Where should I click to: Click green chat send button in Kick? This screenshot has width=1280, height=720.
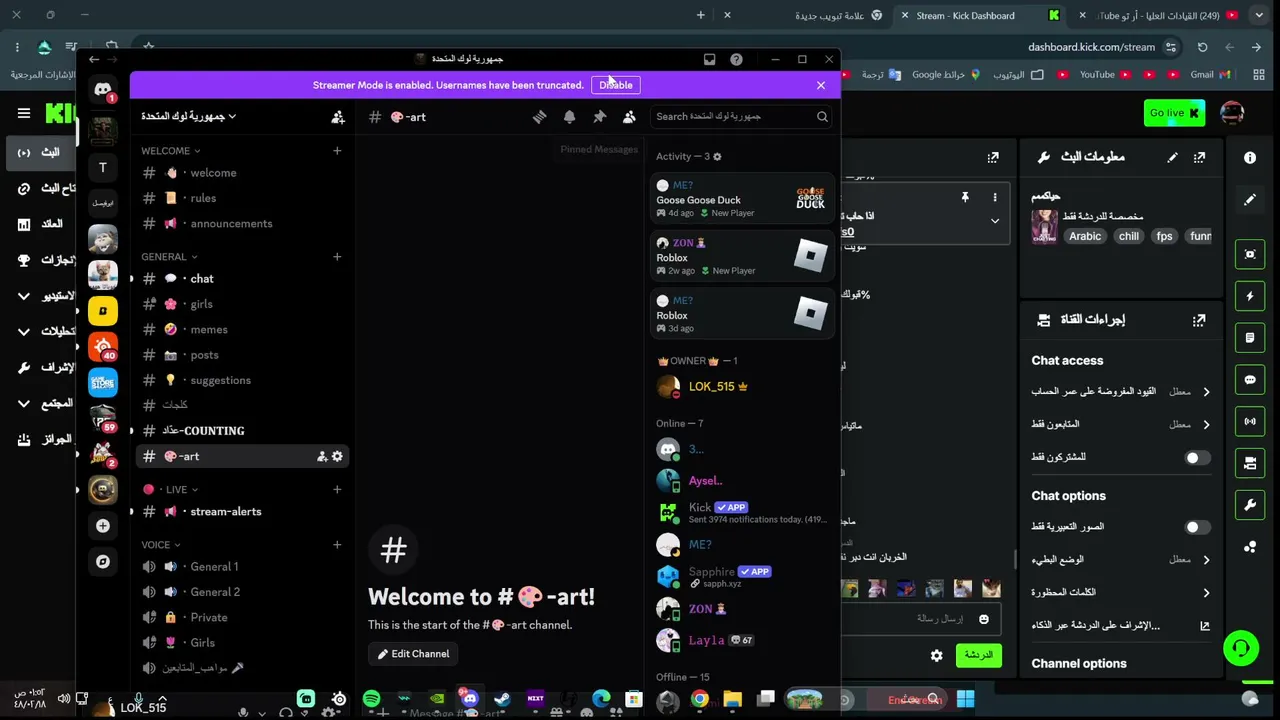coord(978,656)
